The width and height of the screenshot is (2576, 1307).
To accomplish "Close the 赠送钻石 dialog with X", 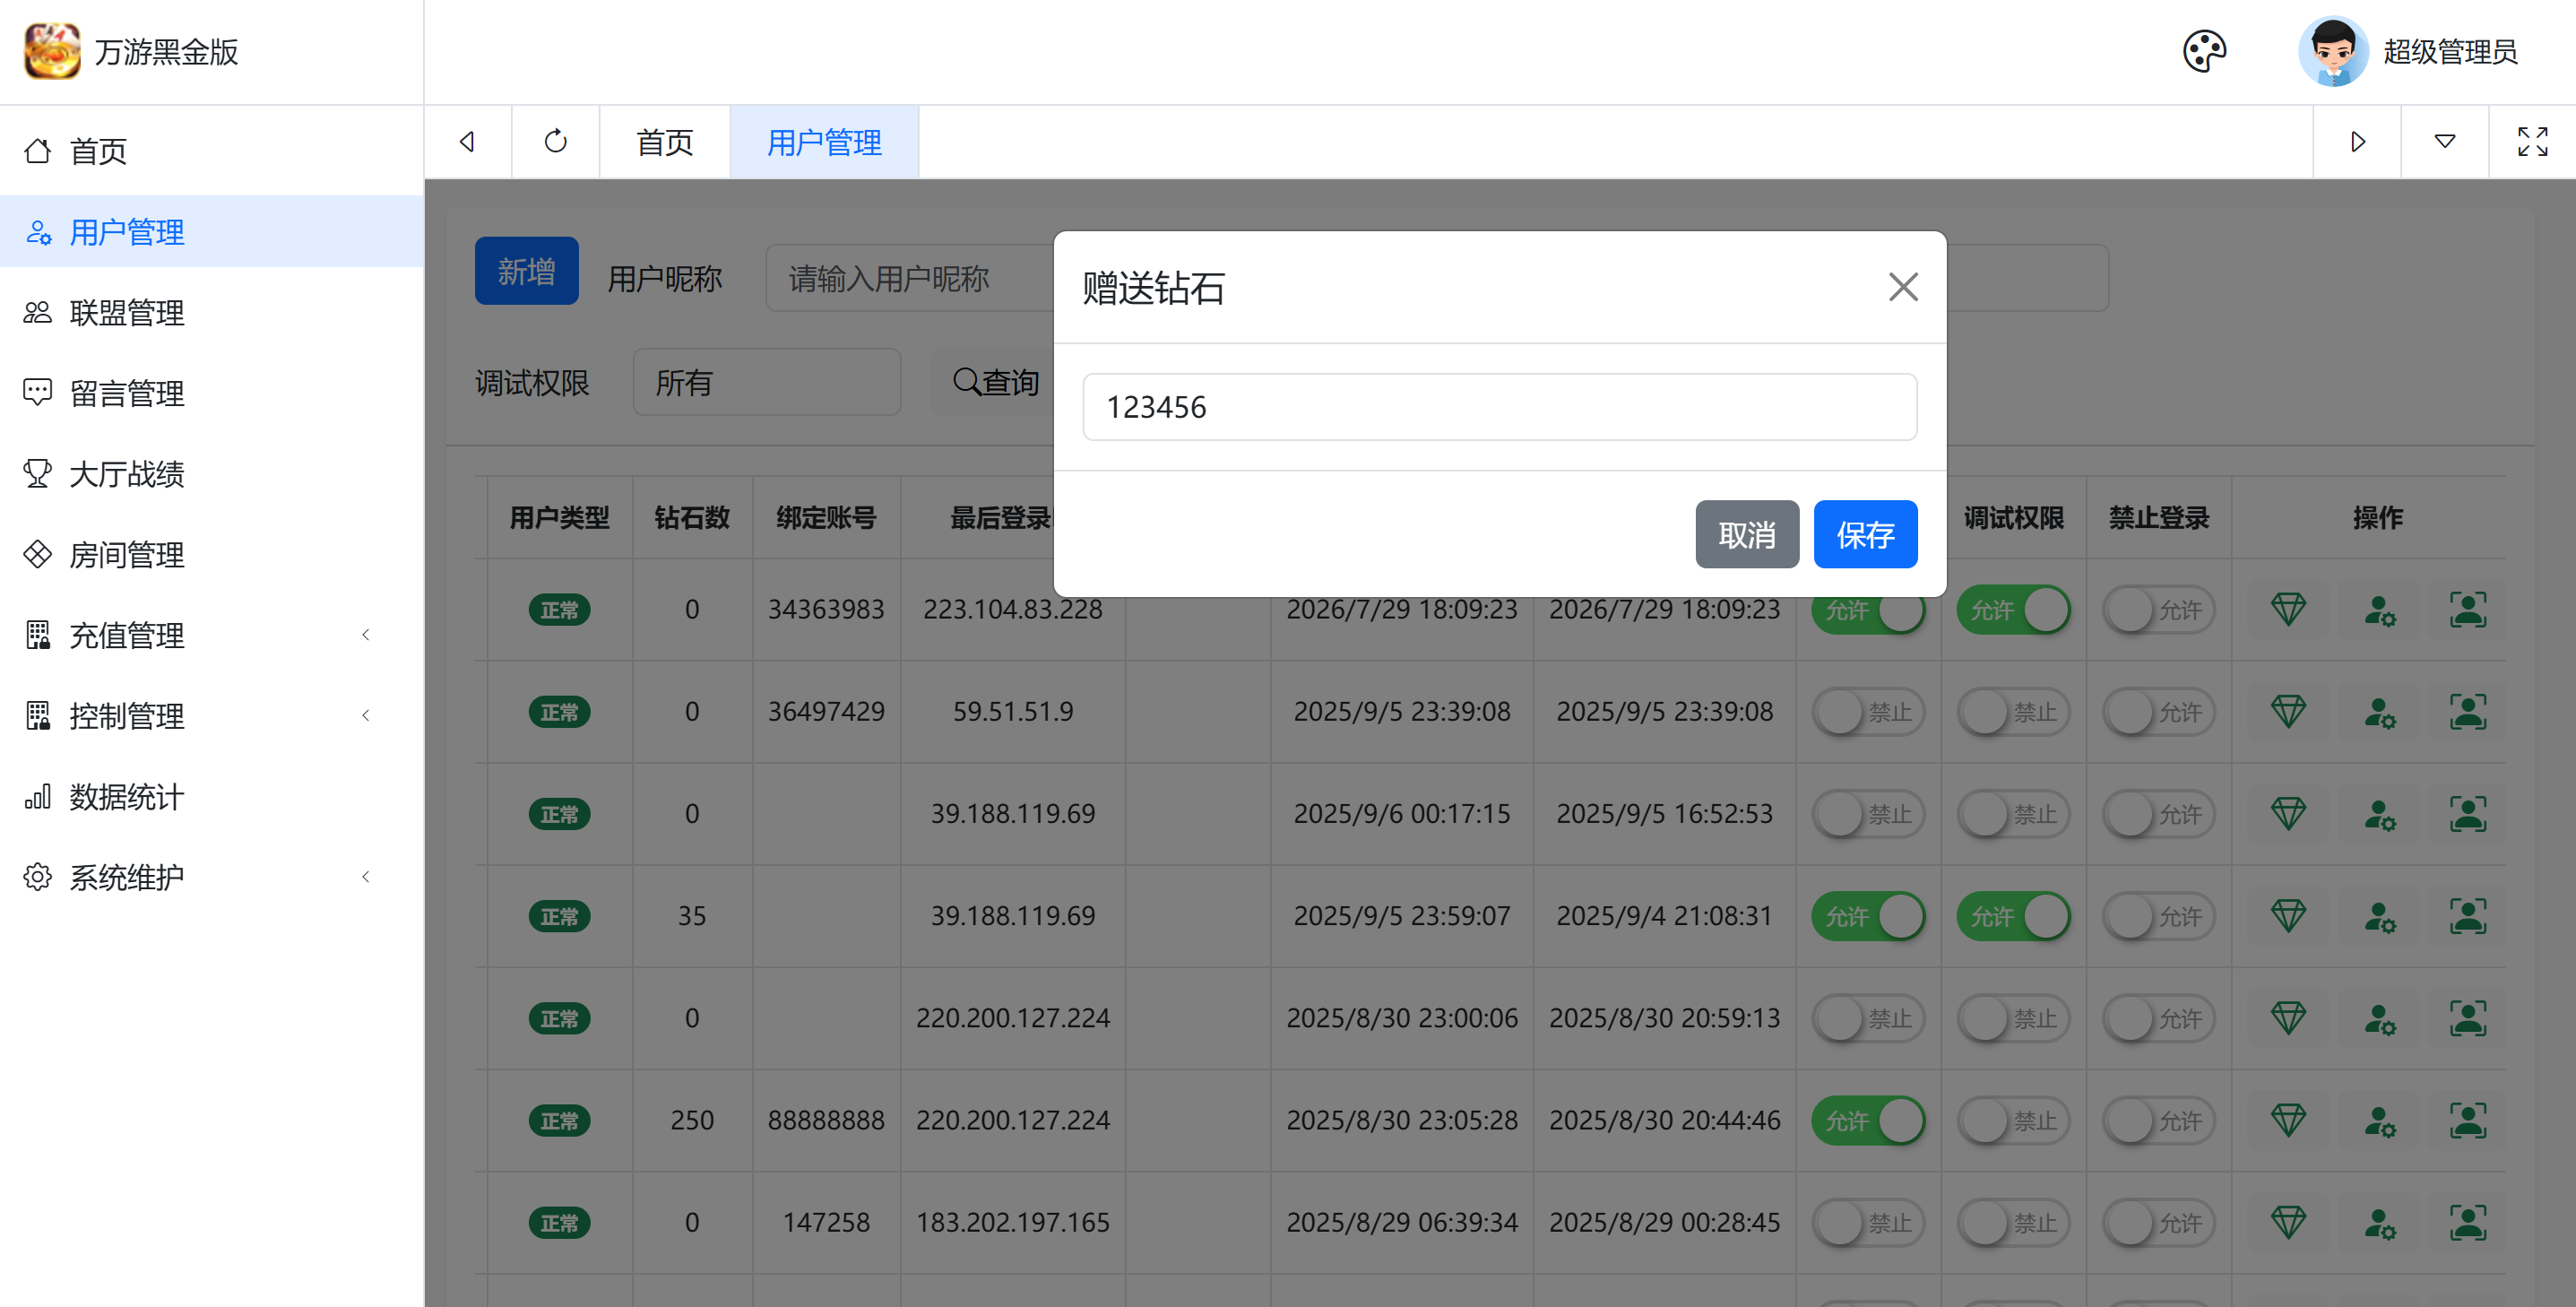I will click(x=1902, y=288).
